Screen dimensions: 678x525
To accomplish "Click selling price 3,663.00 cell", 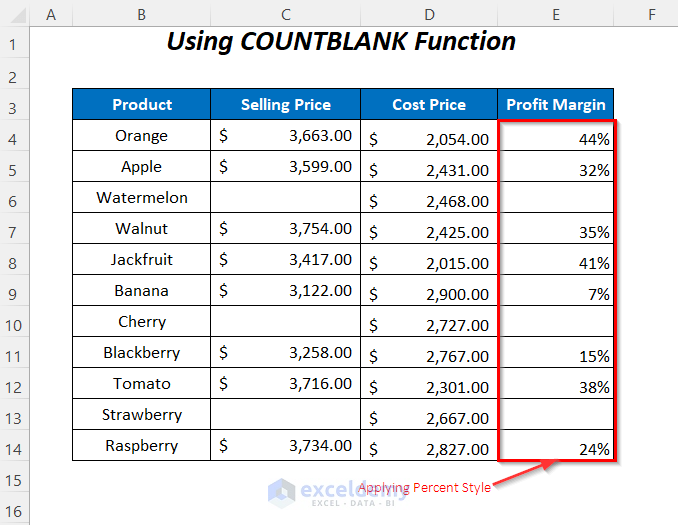I will 285,135.
